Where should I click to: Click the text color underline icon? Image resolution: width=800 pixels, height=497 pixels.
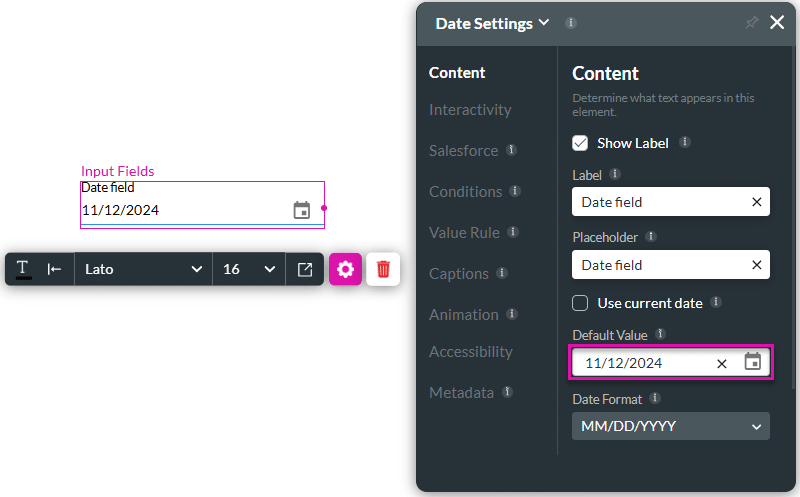coord(23,269)
